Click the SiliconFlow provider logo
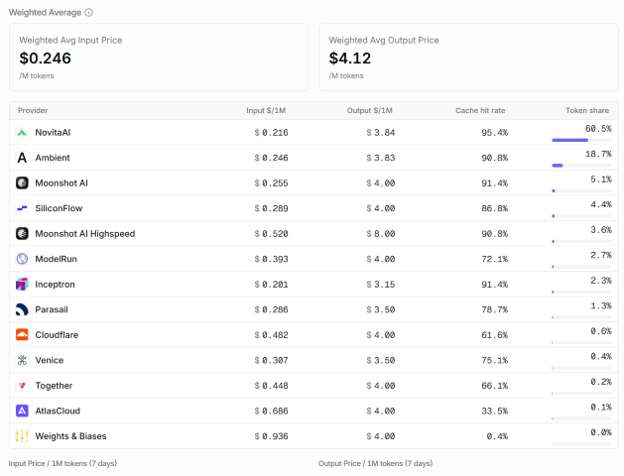The height and width of the screenshot is (476, 624). (x=22, y=208)
